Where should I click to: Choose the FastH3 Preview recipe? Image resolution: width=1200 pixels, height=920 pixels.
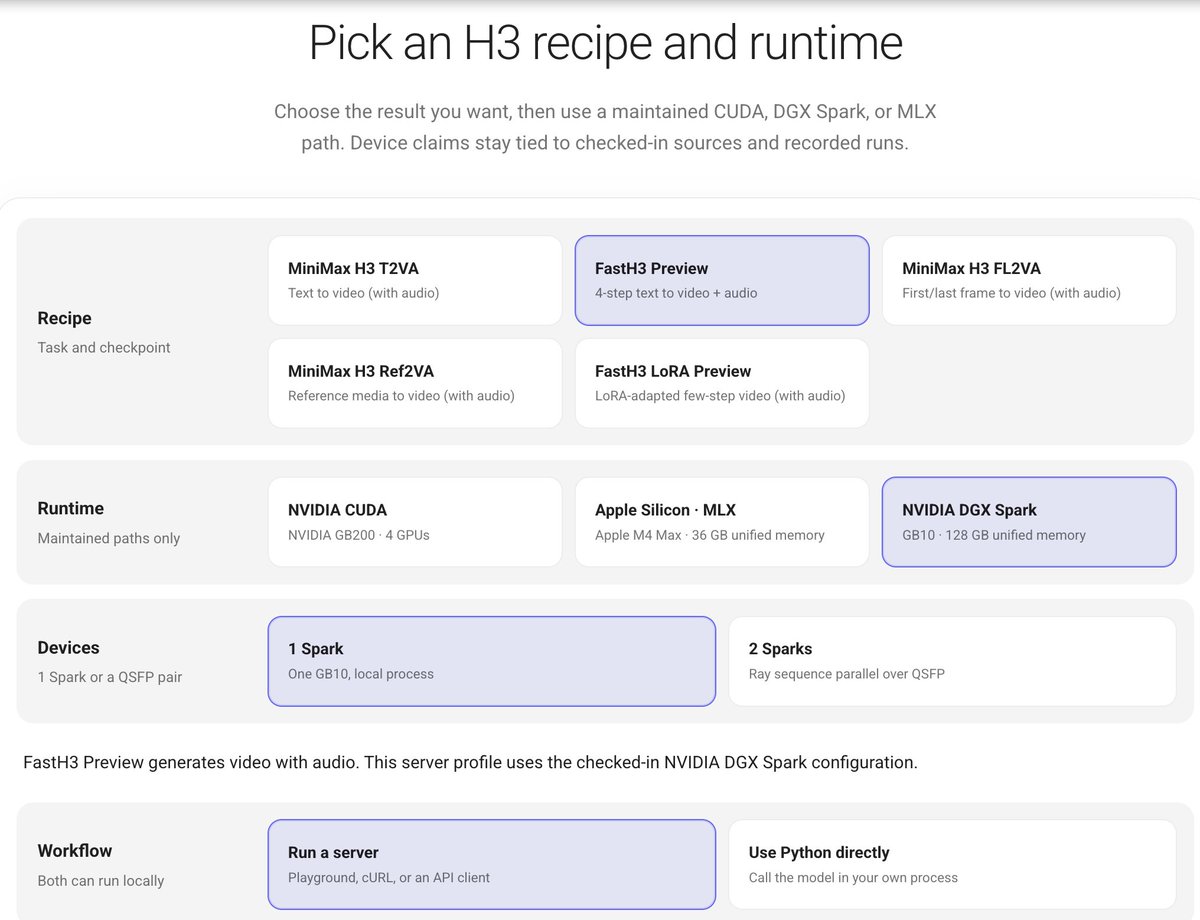click(x=722, y=280)
